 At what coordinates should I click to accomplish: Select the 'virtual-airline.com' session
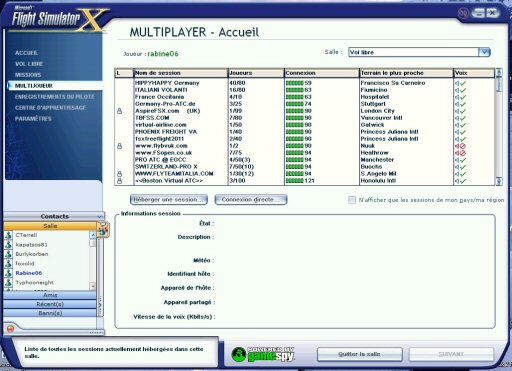(161, 125)
